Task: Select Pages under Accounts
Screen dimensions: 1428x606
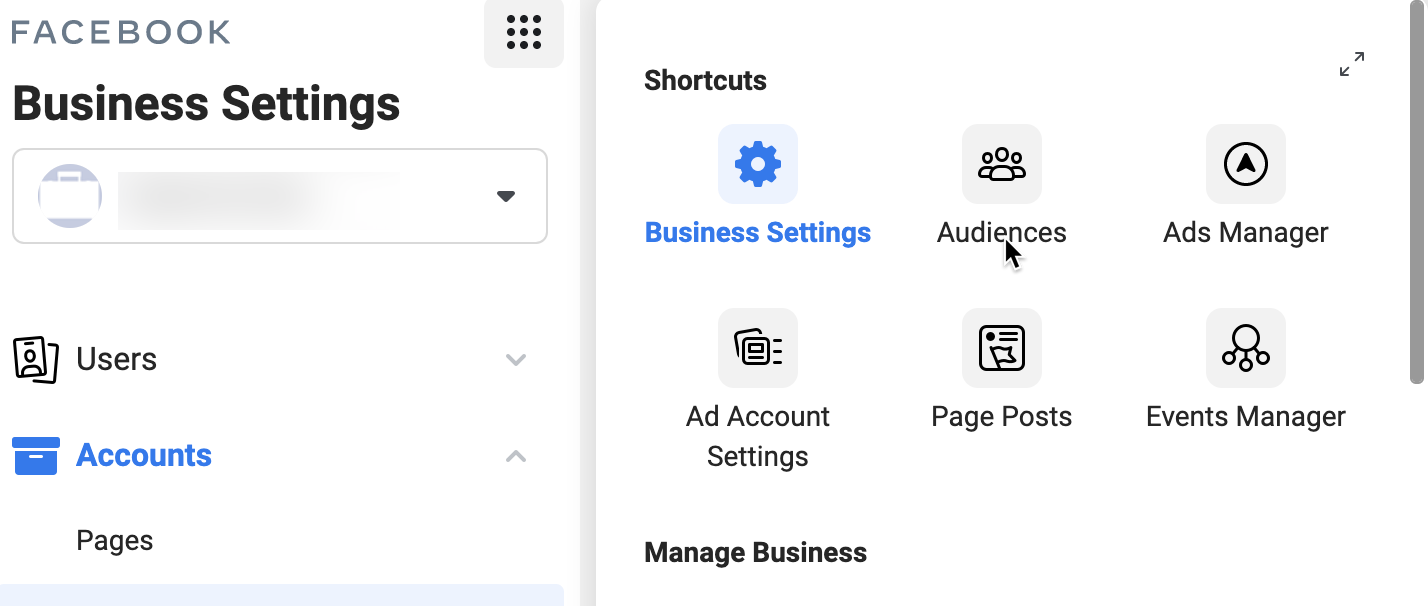Action: [115, 541]
